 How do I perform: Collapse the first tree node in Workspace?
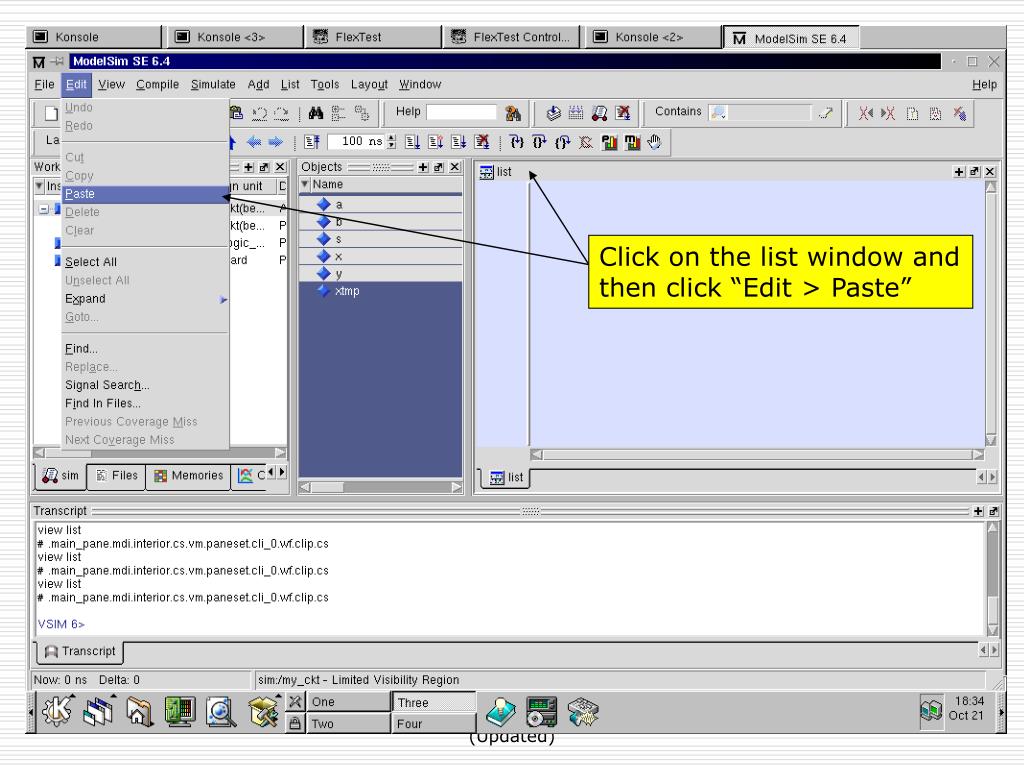(43, 210)
